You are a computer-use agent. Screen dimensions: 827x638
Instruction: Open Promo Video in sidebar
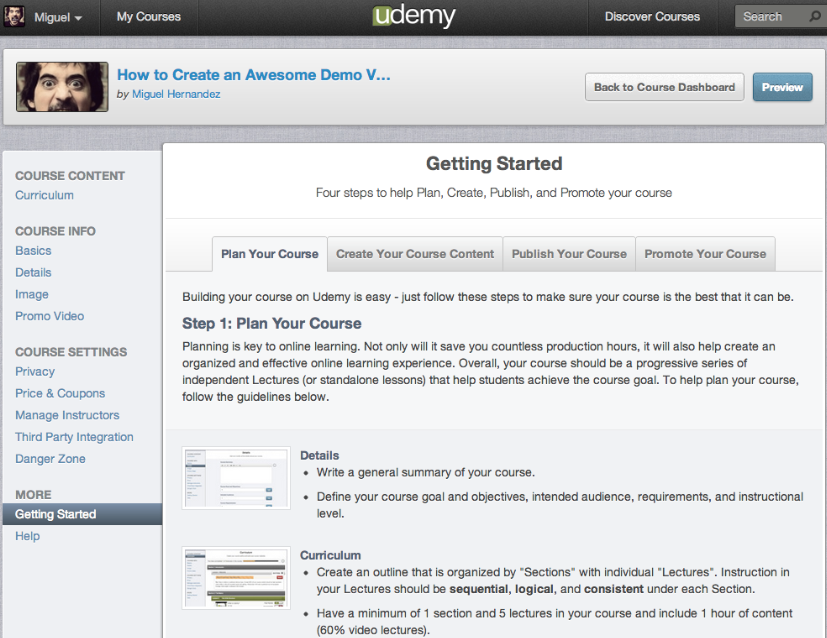click(x=50, y=316)
